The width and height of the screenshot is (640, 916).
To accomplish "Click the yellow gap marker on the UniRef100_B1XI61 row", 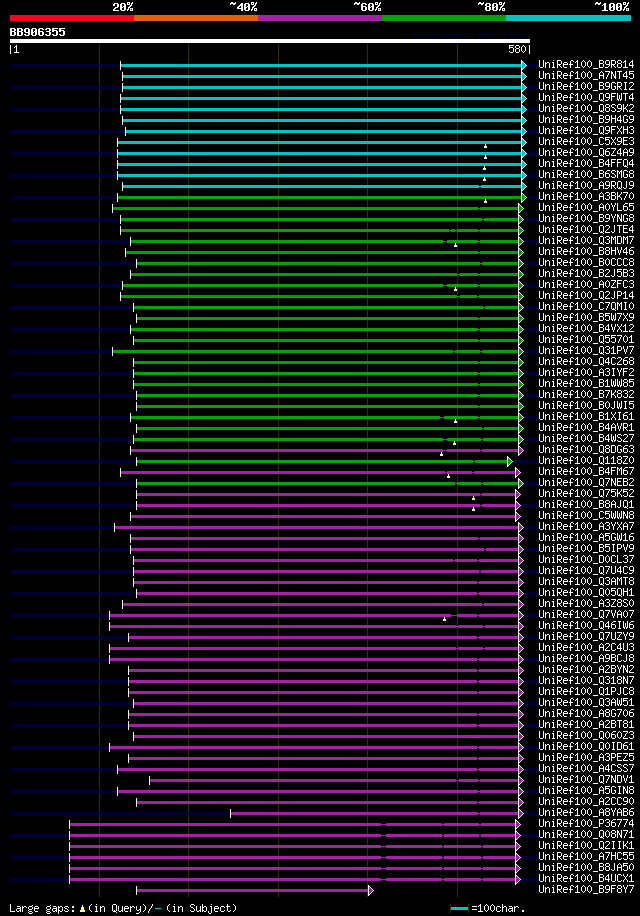I will tap(455, 421).
